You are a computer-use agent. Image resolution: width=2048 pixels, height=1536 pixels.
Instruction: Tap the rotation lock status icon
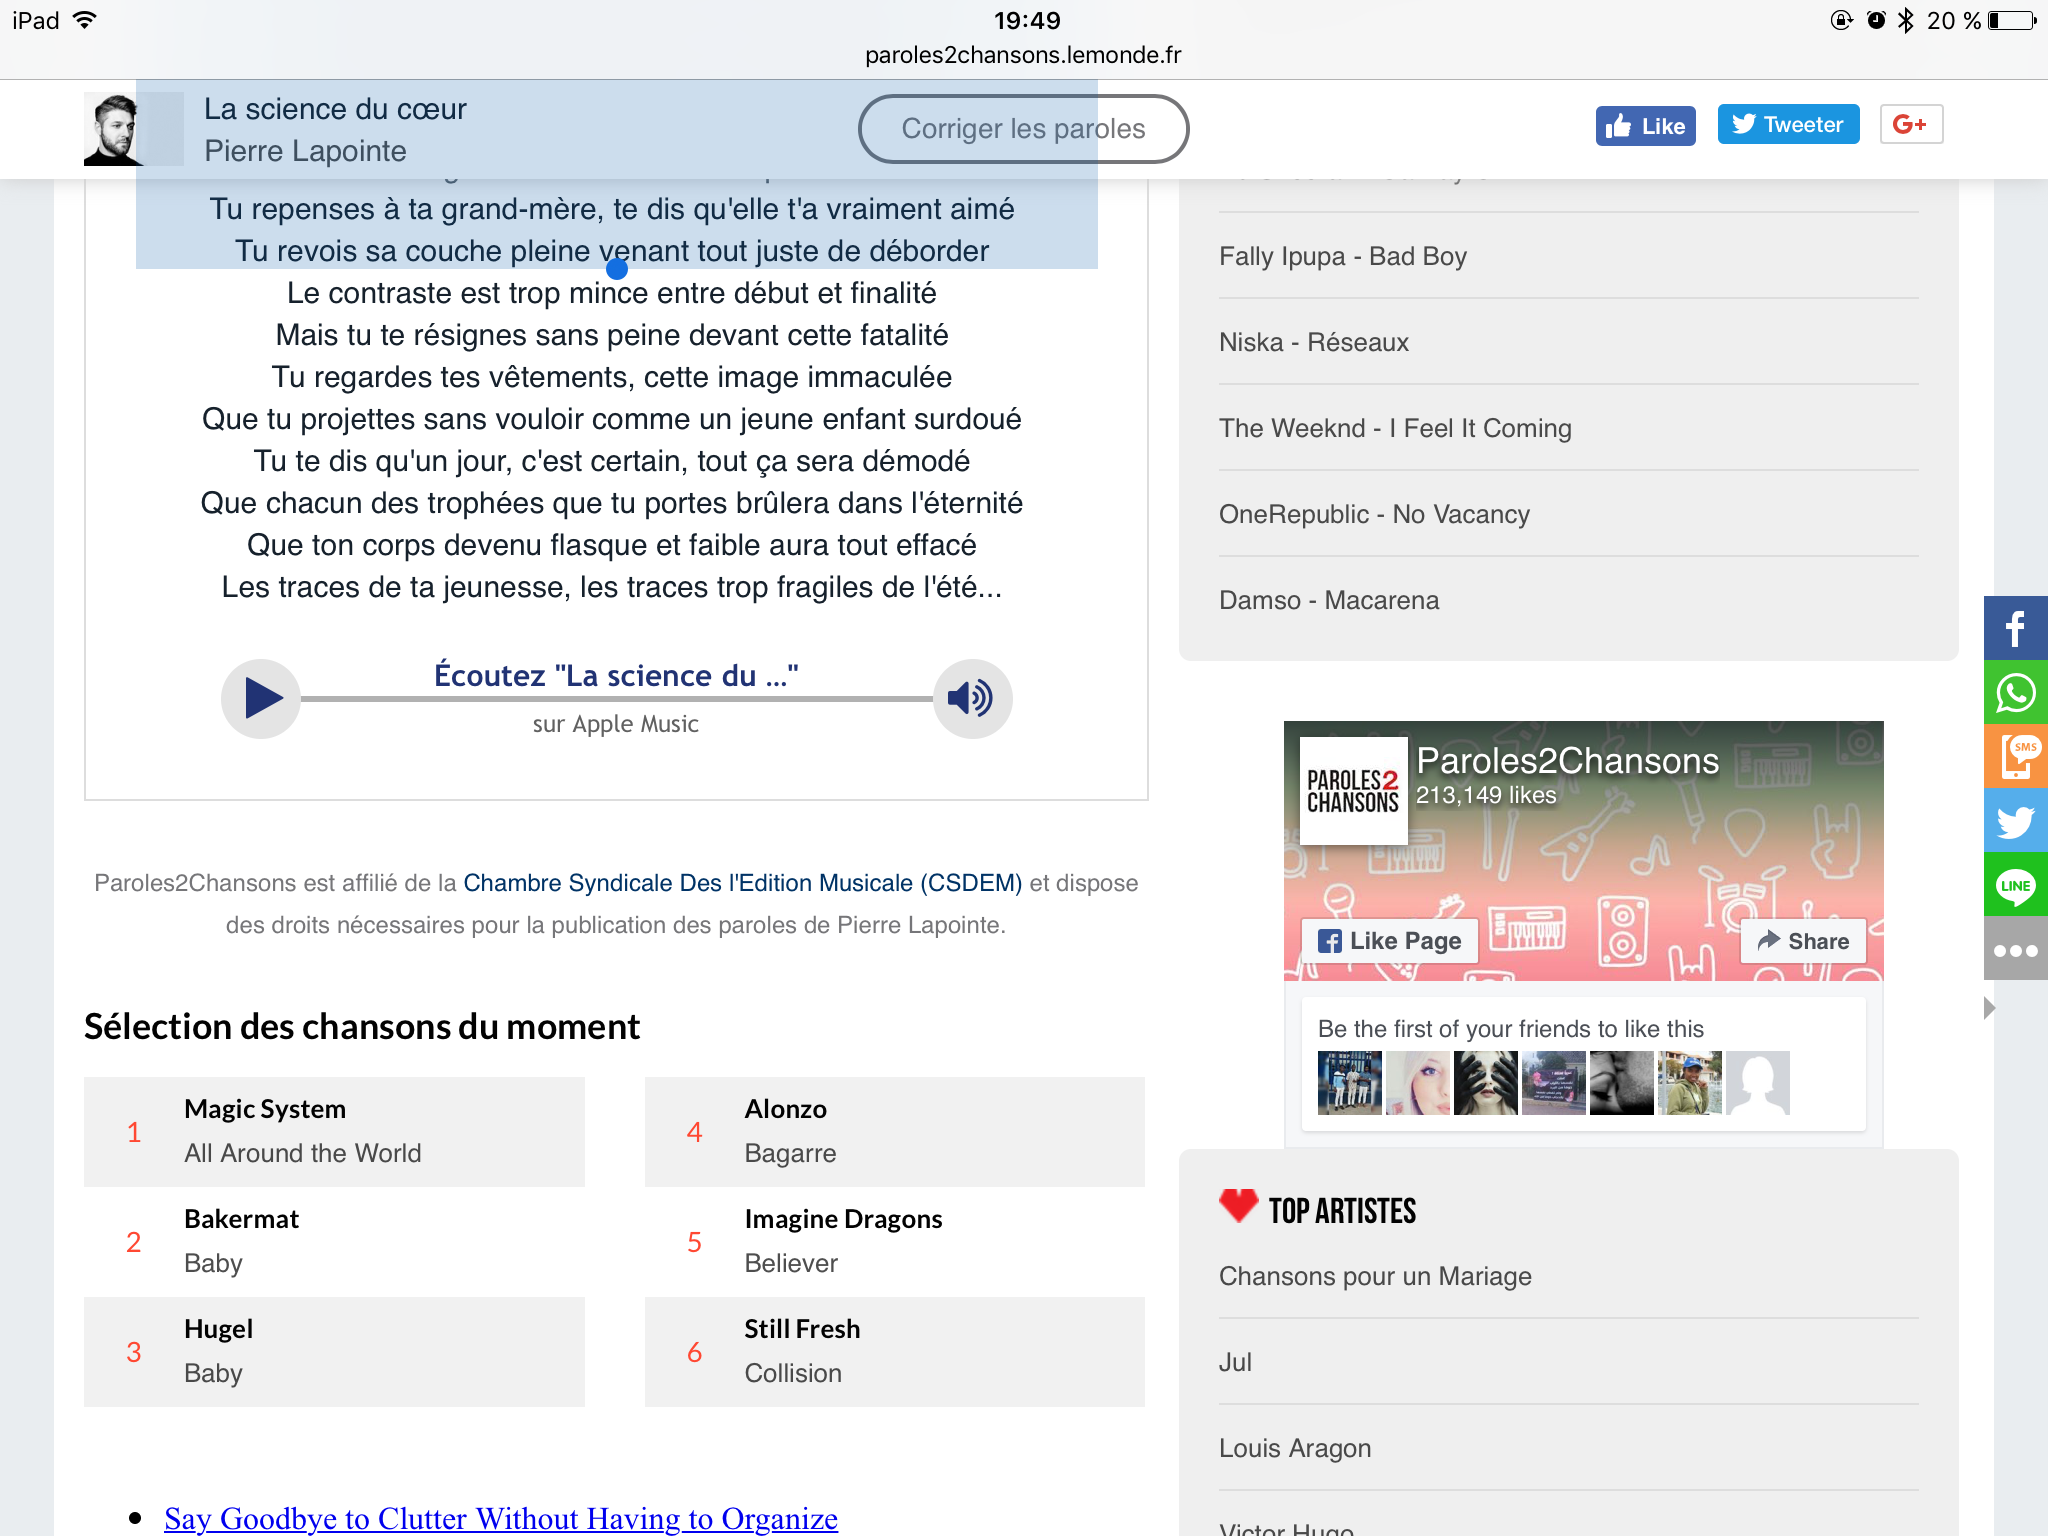1842,20
